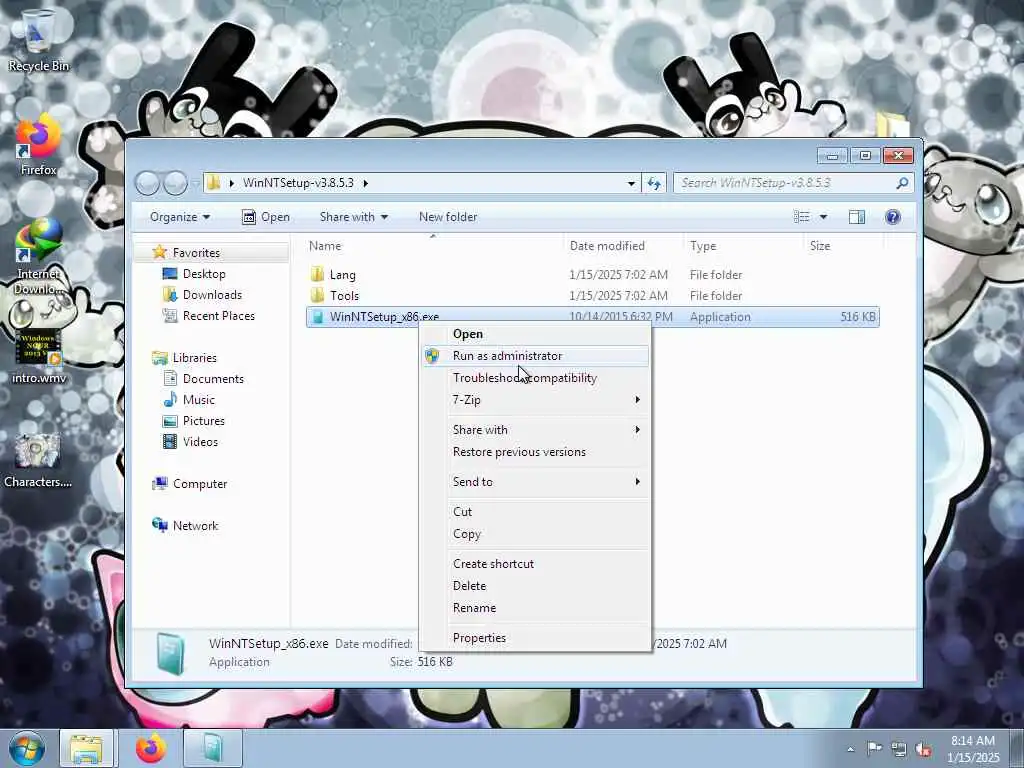Expand the Share with context submenu
This screenshot has height=768, width=1024.
click(535, 430)
